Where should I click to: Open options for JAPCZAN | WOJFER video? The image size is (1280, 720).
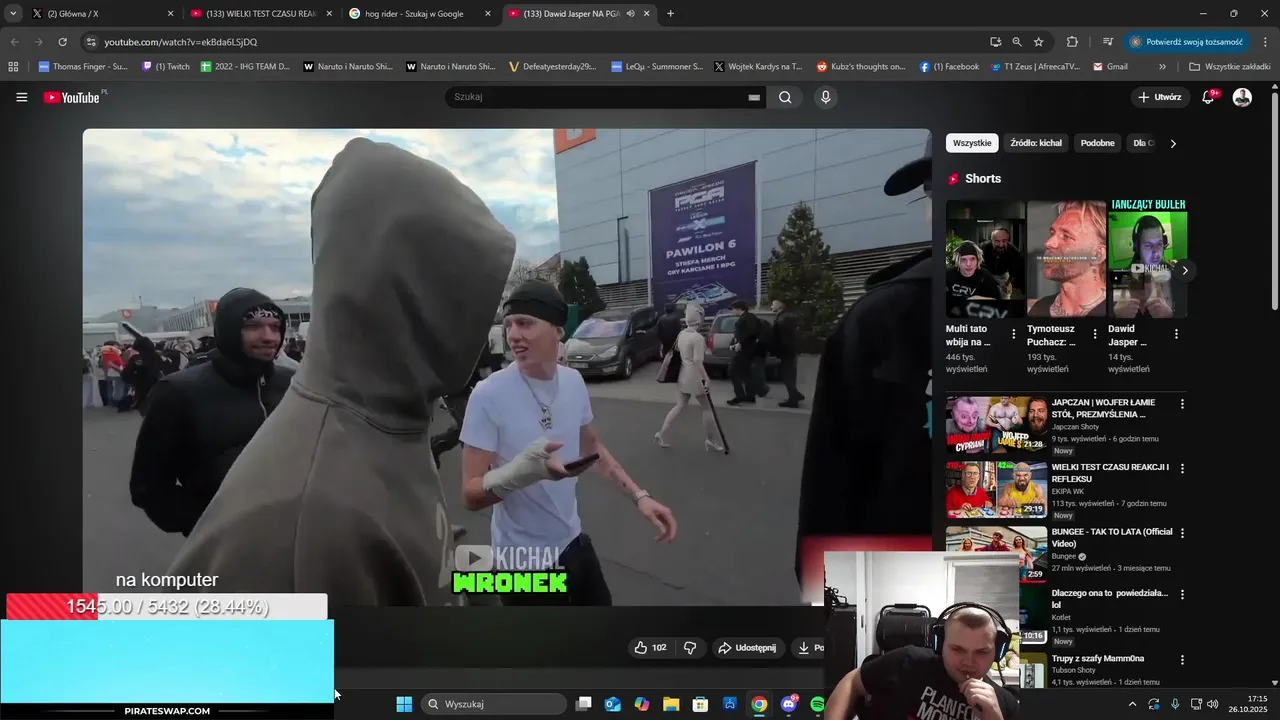[x=1182, y=404]
